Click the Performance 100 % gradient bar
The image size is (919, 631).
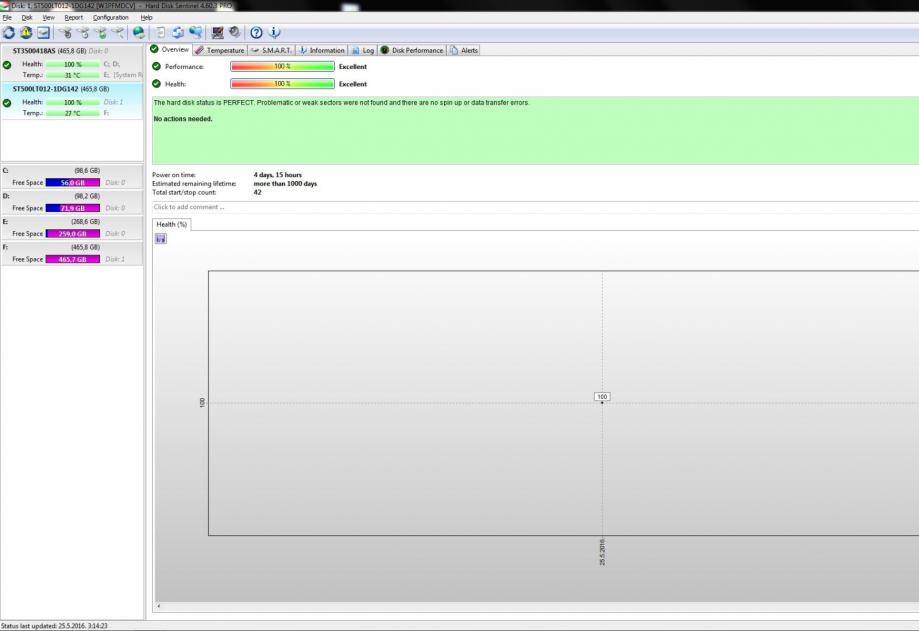pos(282,66)
